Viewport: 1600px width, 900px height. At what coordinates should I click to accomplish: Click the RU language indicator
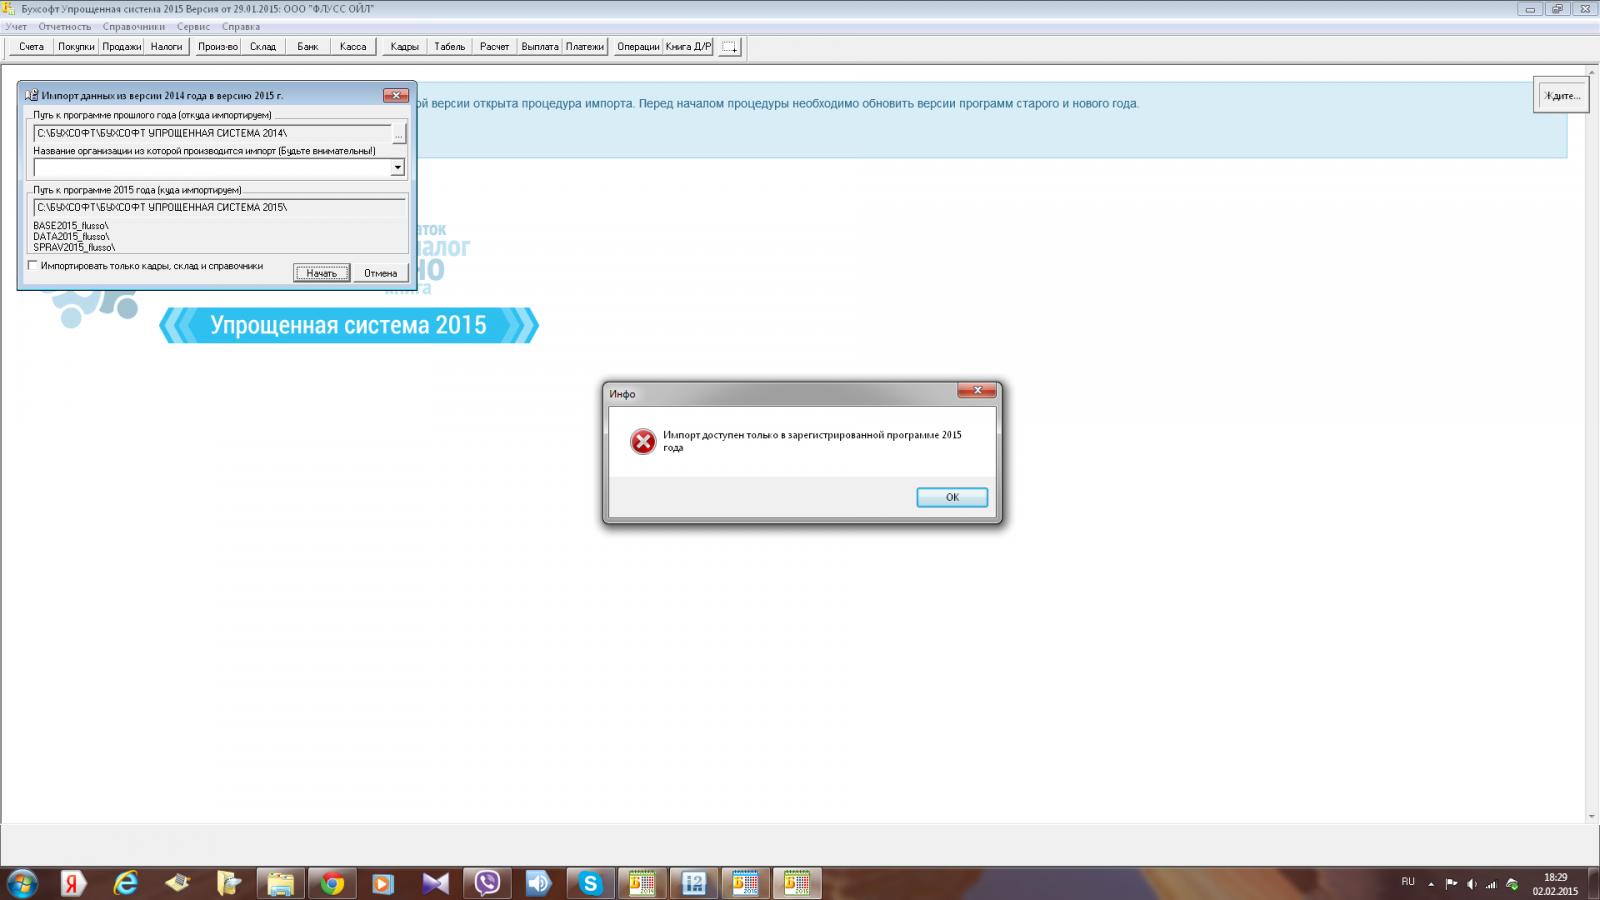tap(1408, 882)
